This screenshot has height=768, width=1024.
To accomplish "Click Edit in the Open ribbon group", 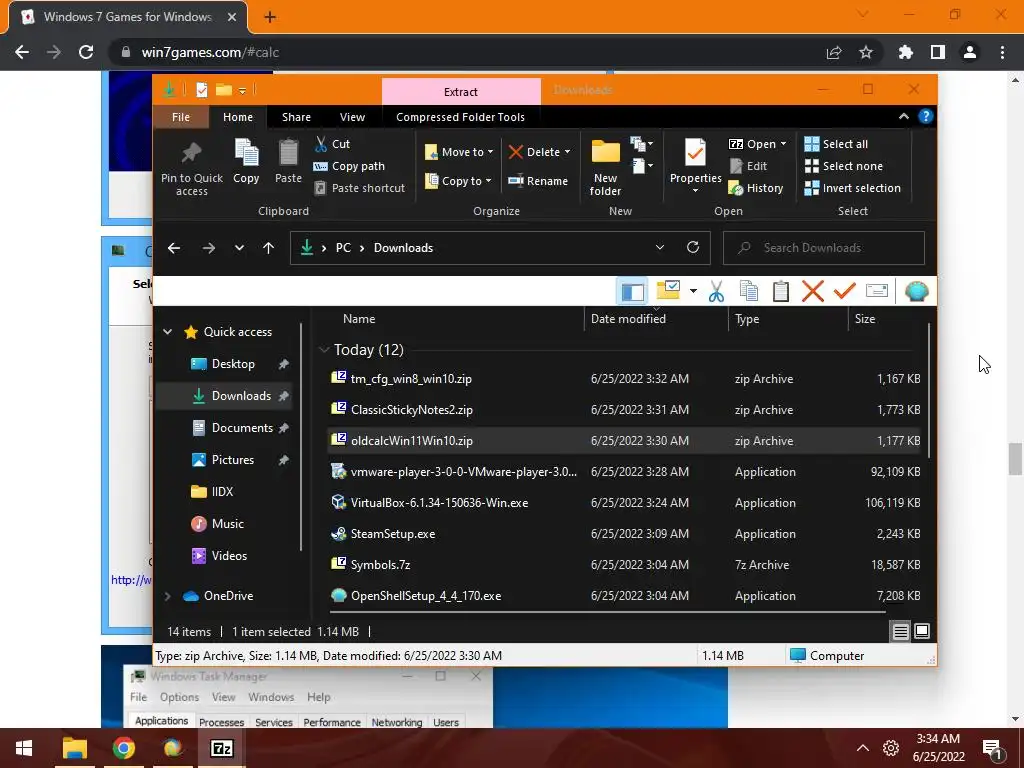I will pyautogui.click(x=748, y=166).
